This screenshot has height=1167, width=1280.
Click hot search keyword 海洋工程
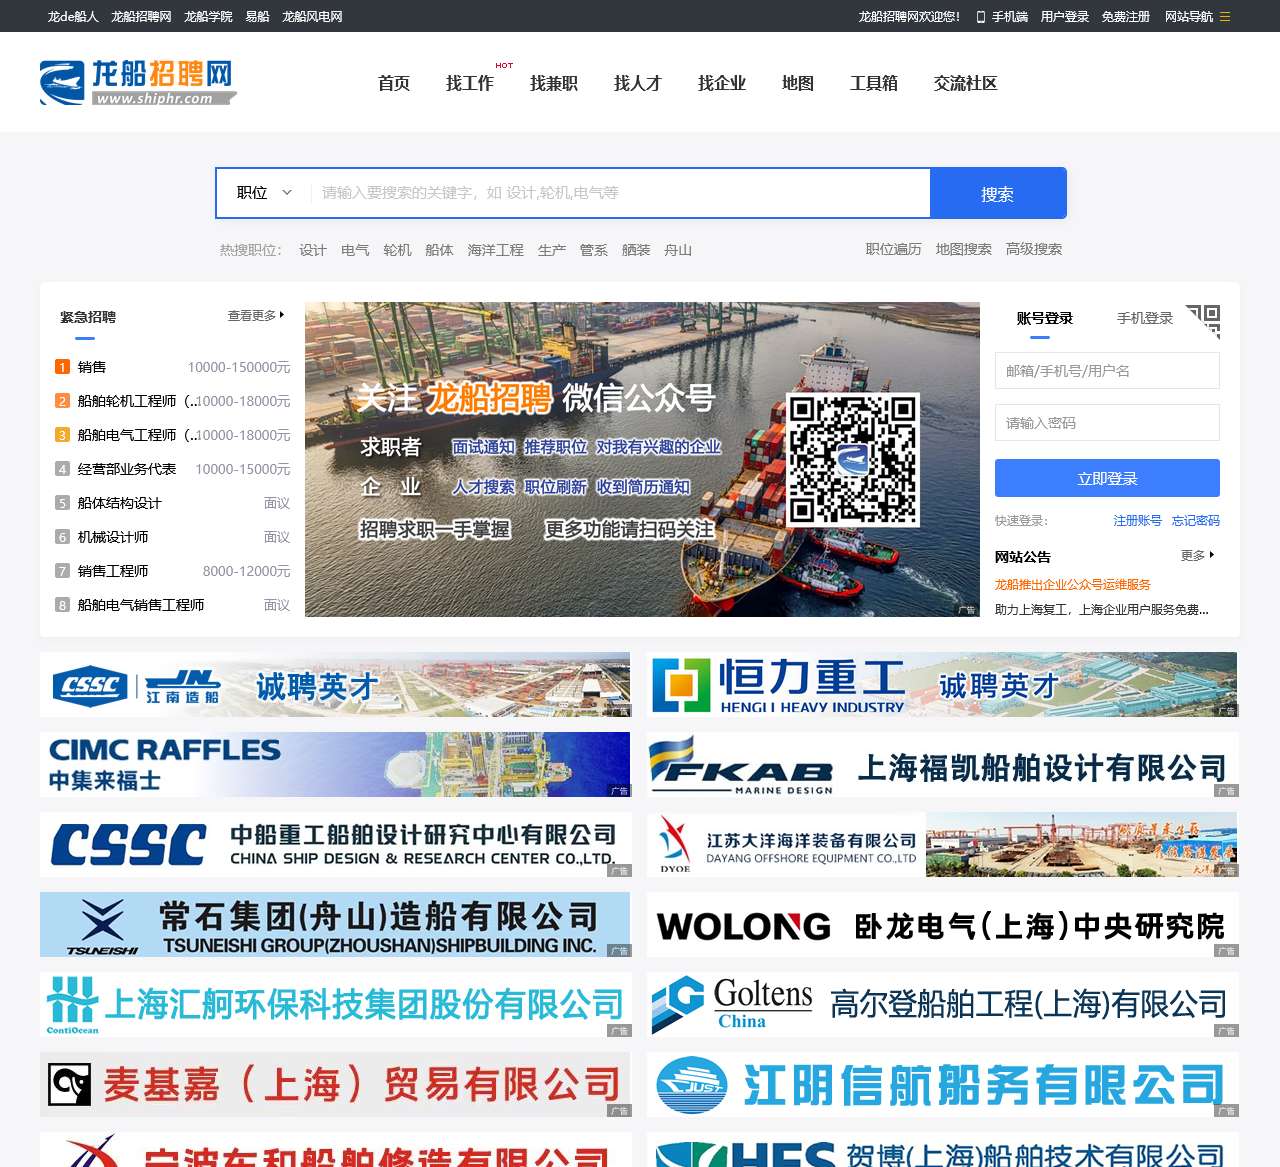pos(496,250)
